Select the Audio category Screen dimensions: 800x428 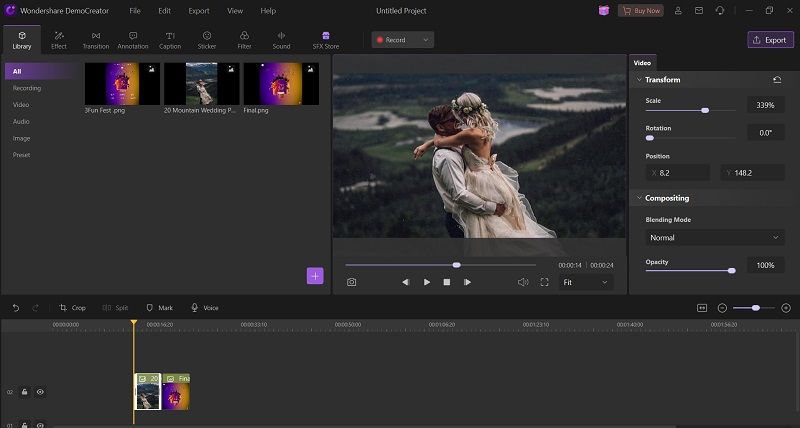pos(21,121)
